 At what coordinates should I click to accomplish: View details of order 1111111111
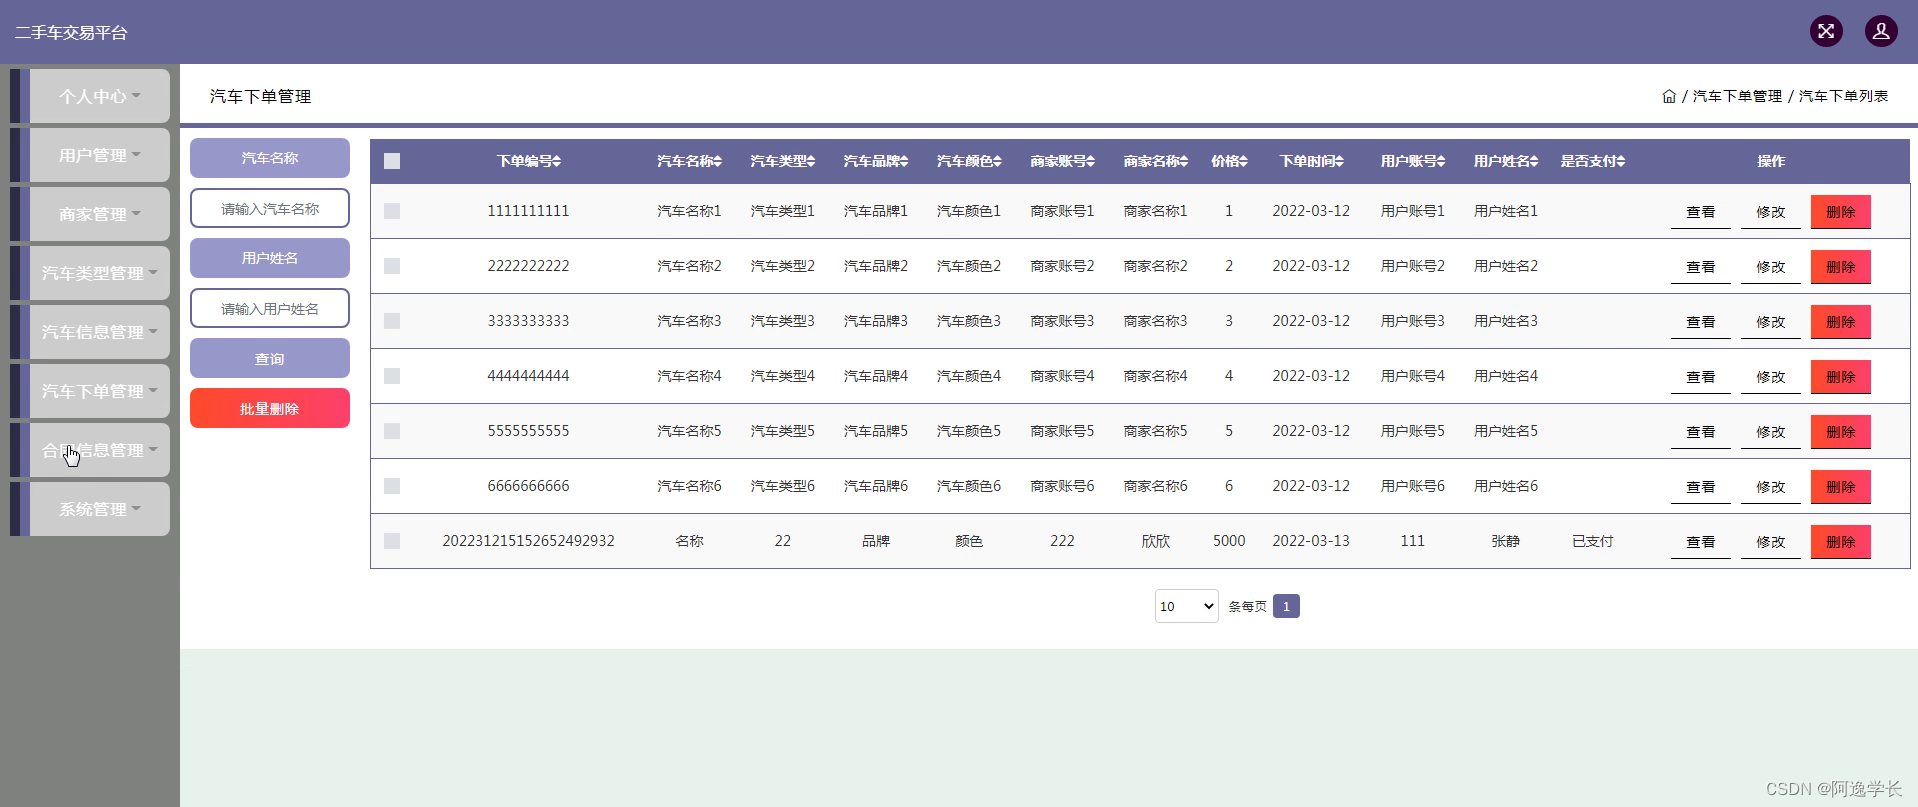point(1700,212)
